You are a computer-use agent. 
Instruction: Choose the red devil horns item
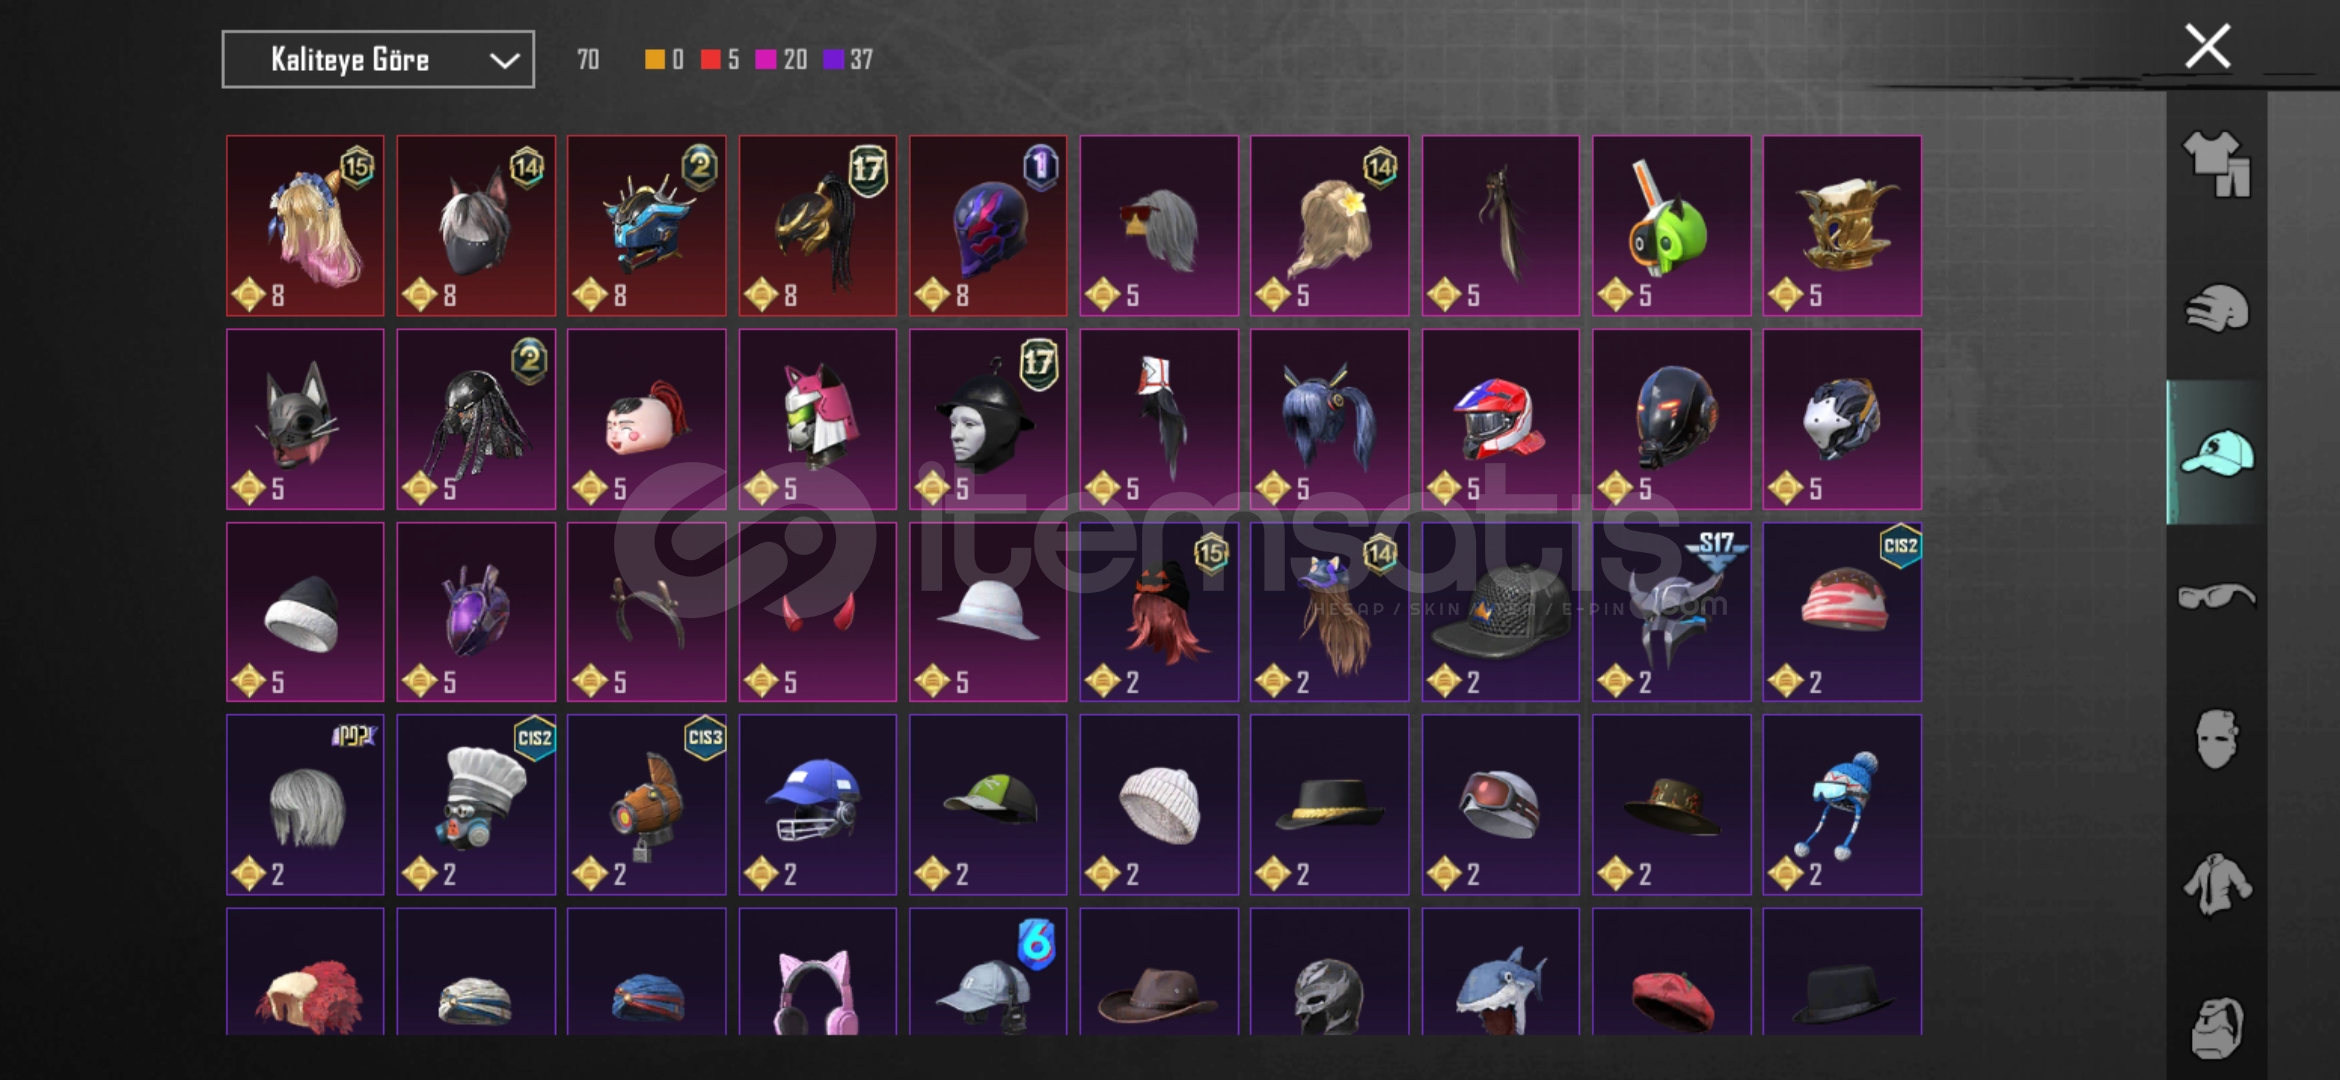tap(818, 612)
